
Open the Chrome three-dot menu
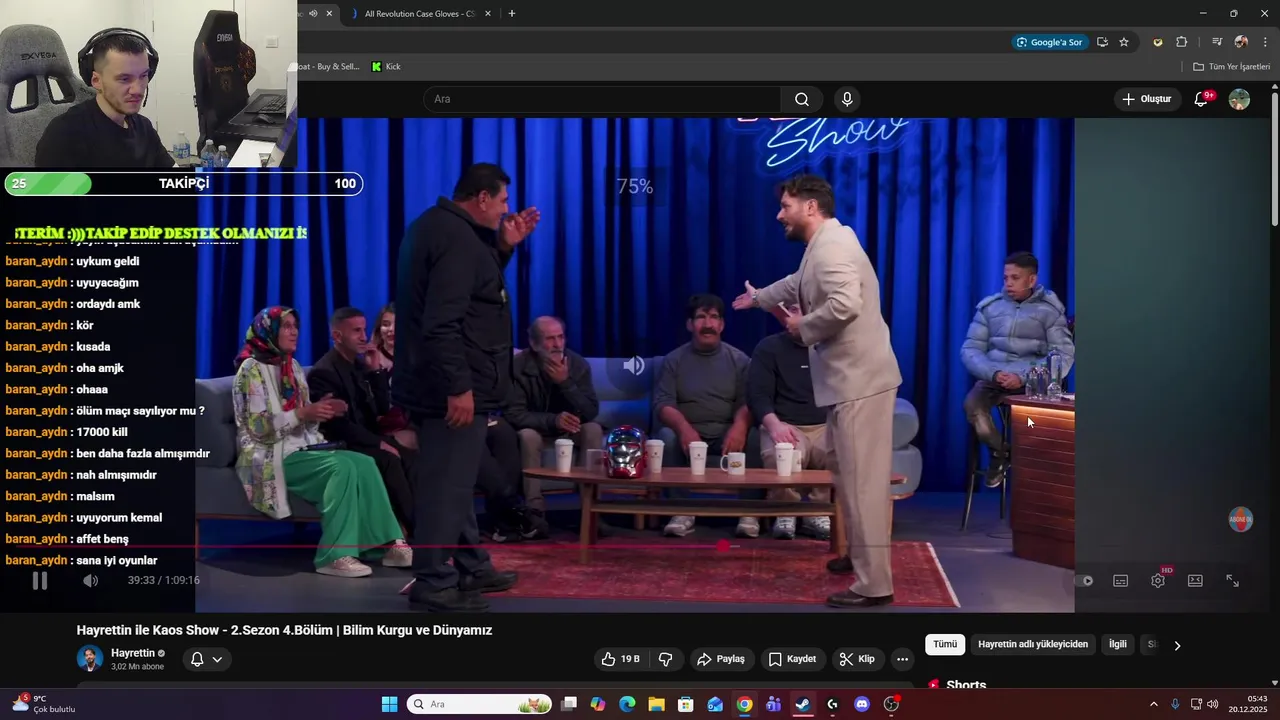1265,42
